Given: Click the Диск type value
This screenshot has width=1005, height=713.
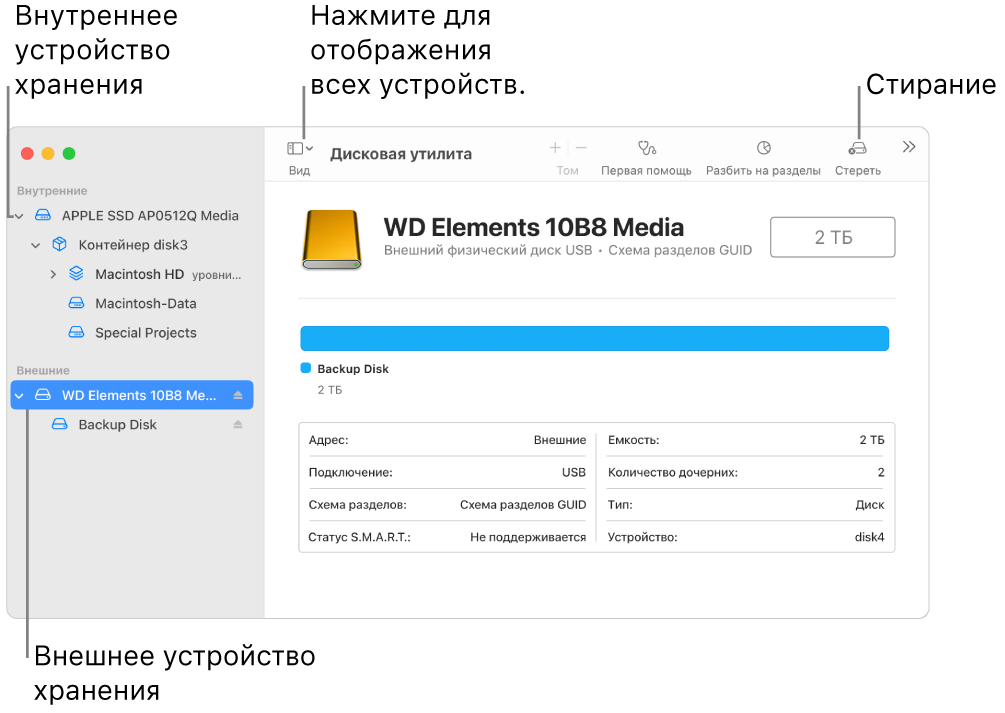Looking at the screenshot, I should pyautogui.click(x=870, y=505).
